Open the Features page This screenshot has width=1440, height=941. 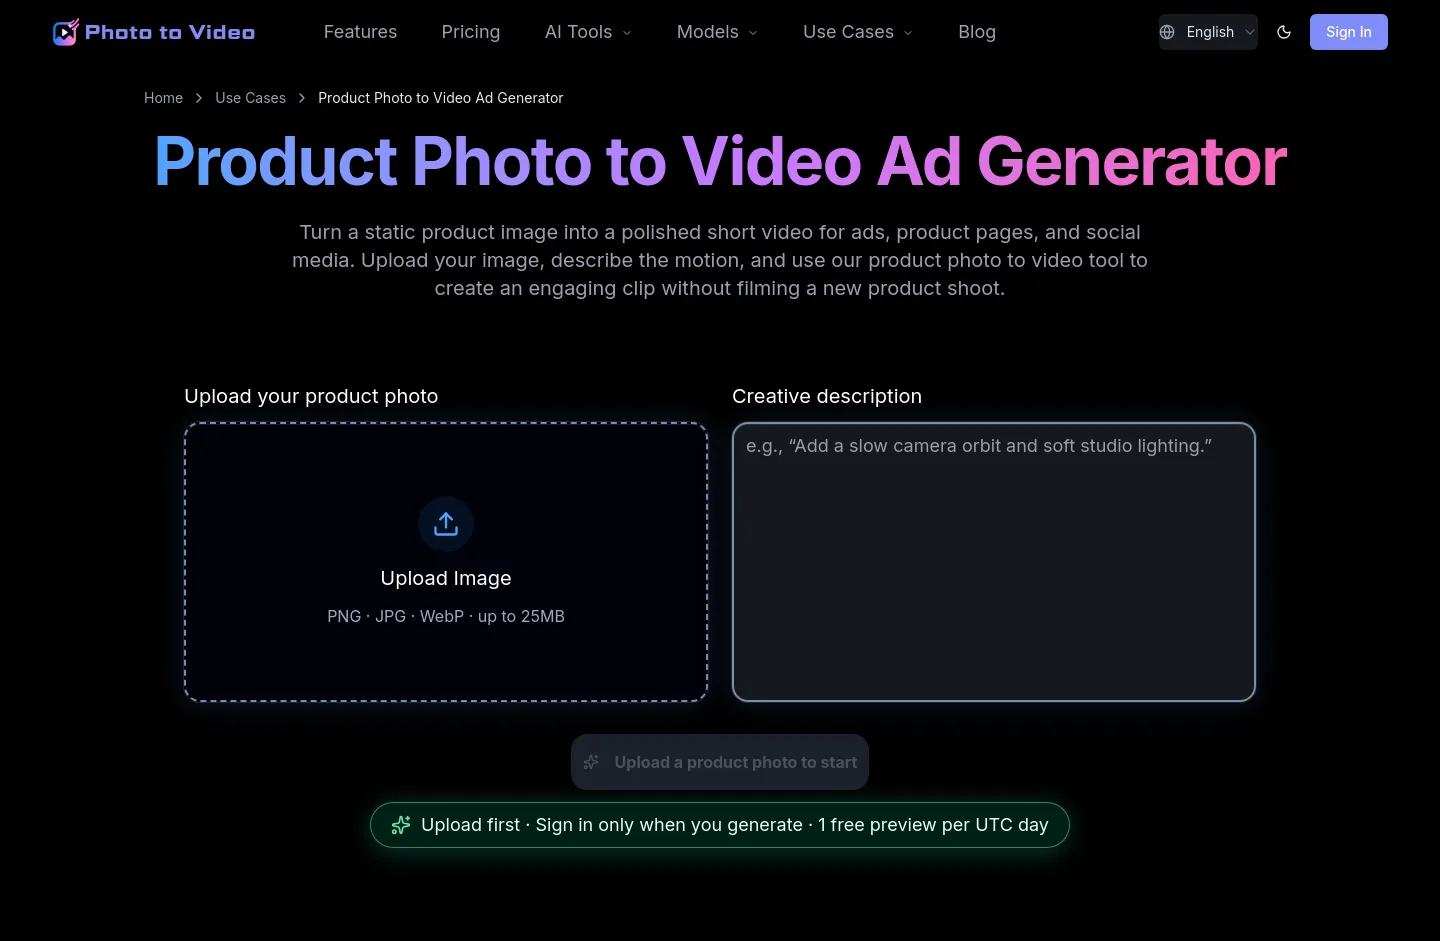tap(360, 32)
